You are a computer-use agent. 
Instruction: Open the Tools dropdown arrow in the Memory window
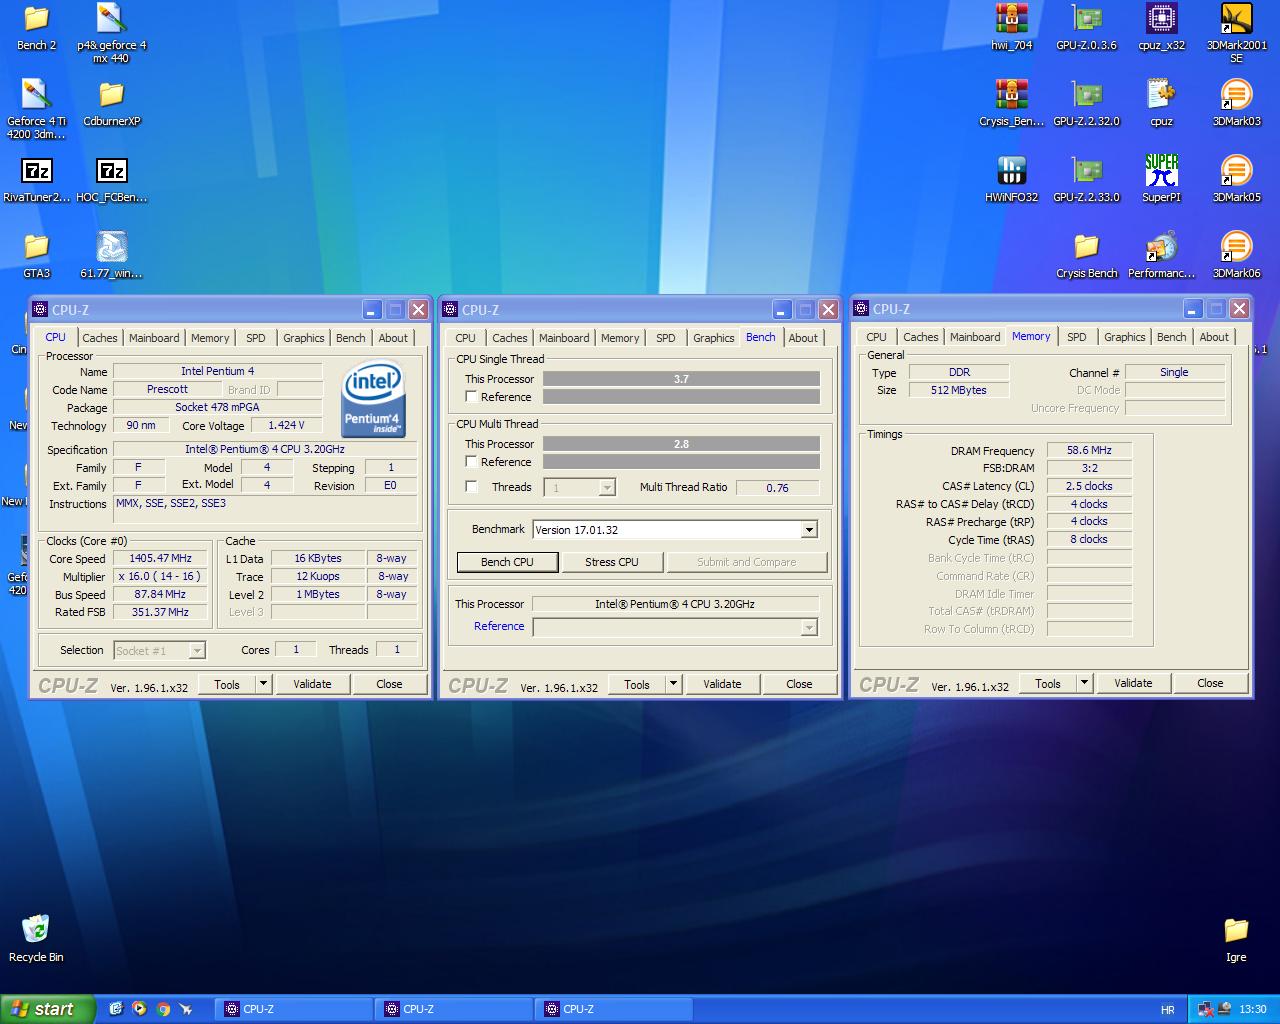1084,683
